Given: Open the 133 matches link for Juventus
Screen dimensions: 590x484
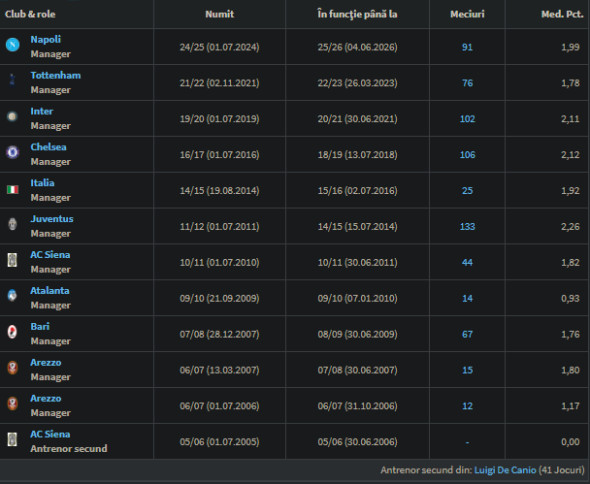Looking at the screenshot, I should pos(467,227).
